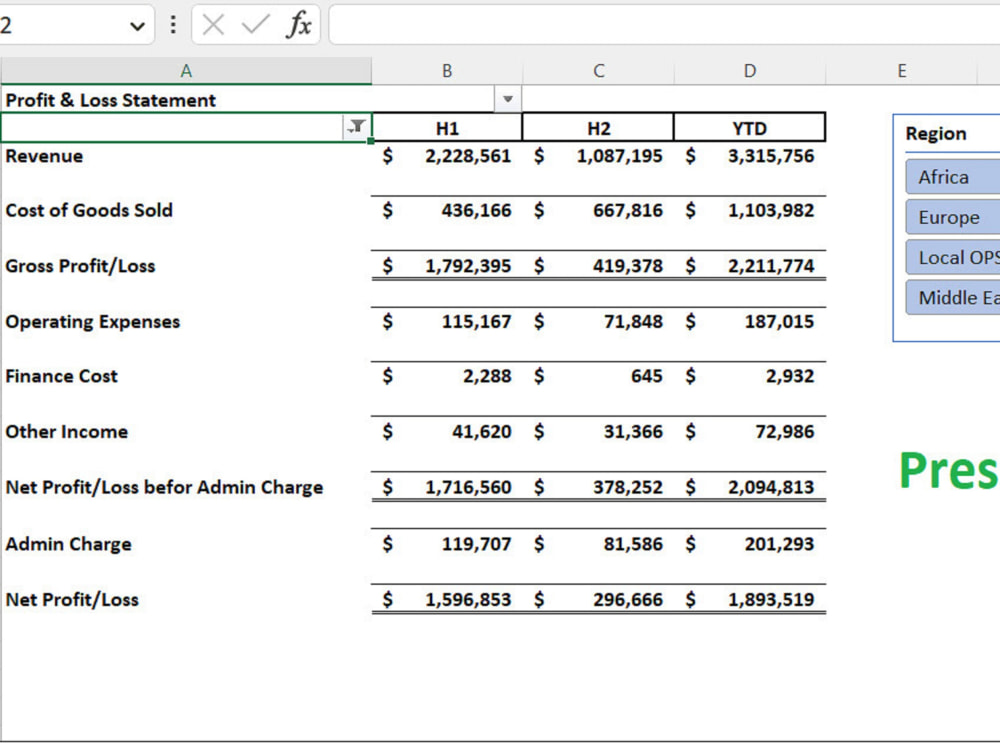Select column B header

pos(447,71)
